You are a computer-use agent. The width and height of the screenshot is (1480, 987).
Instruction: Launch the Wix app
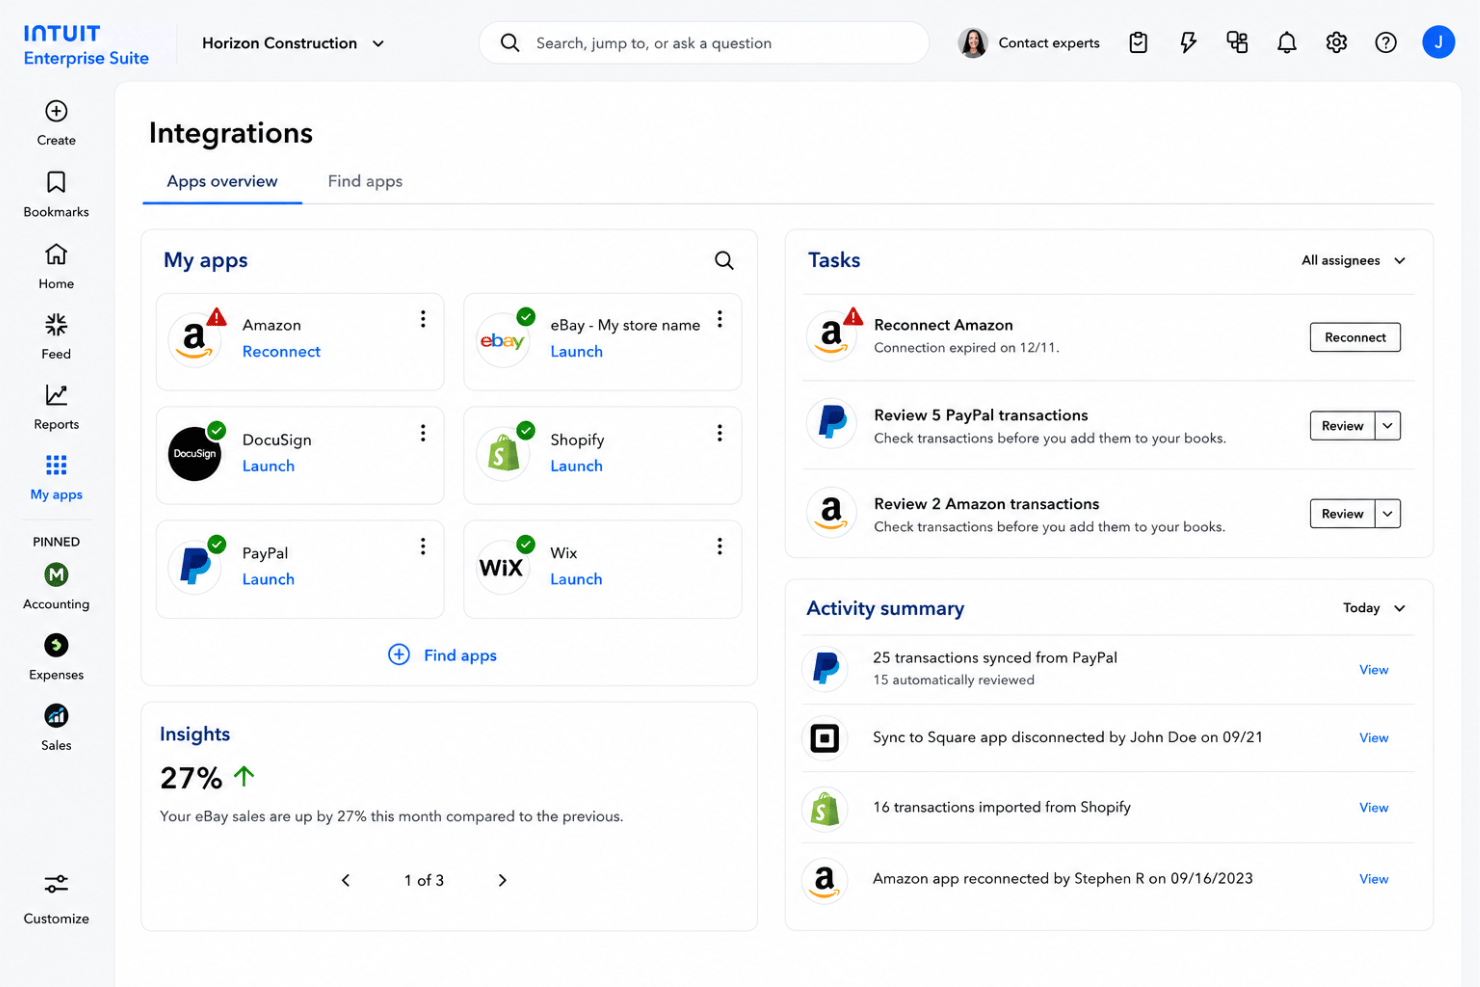point(576,579)
